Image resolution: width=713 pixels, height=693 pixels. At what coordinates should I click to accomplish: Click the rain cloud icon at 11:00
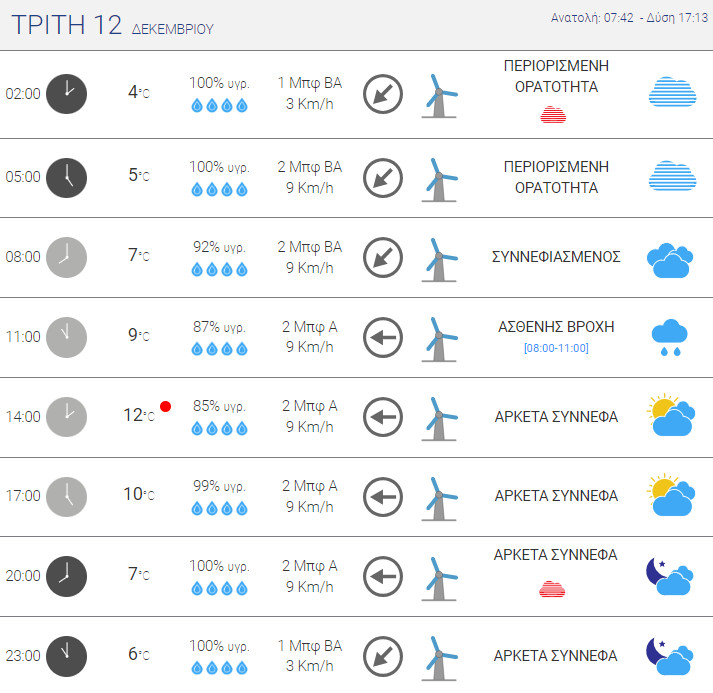click(x=669, y=338)
